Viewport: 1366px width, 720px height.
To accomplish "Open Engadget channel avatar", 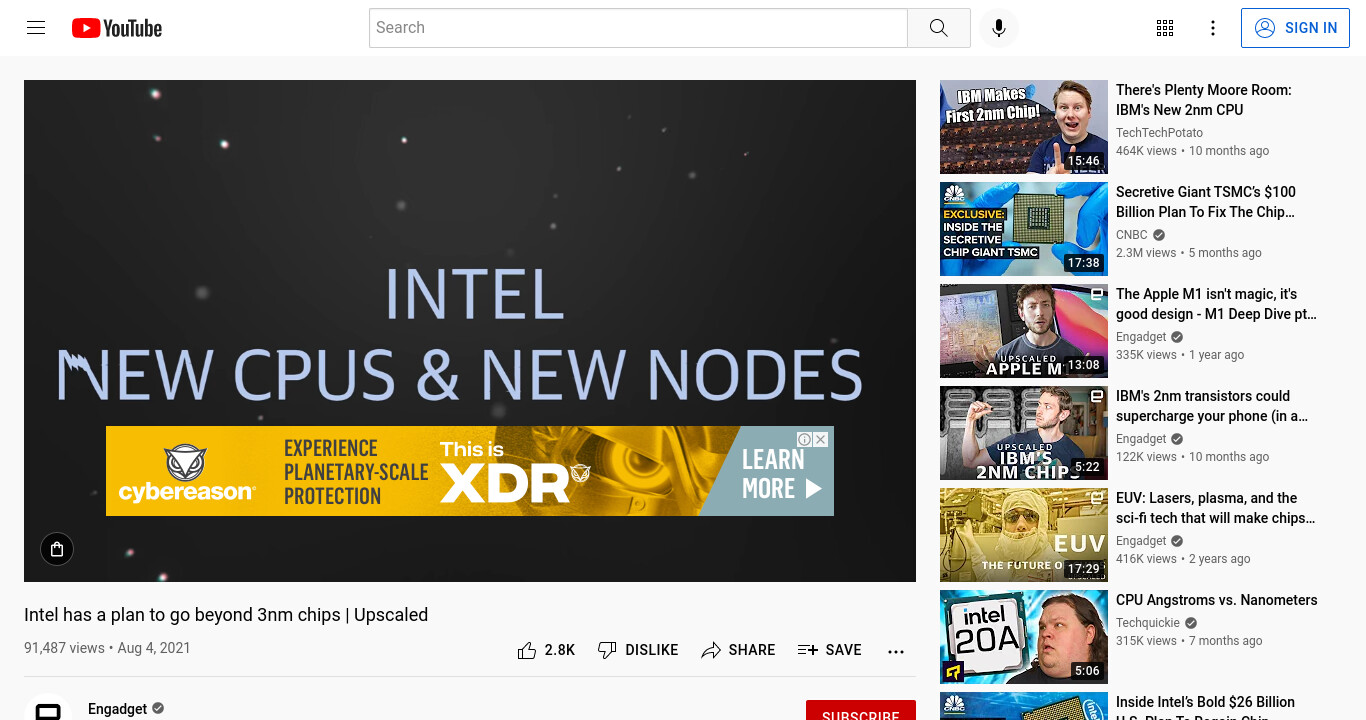I will point(48,708).
